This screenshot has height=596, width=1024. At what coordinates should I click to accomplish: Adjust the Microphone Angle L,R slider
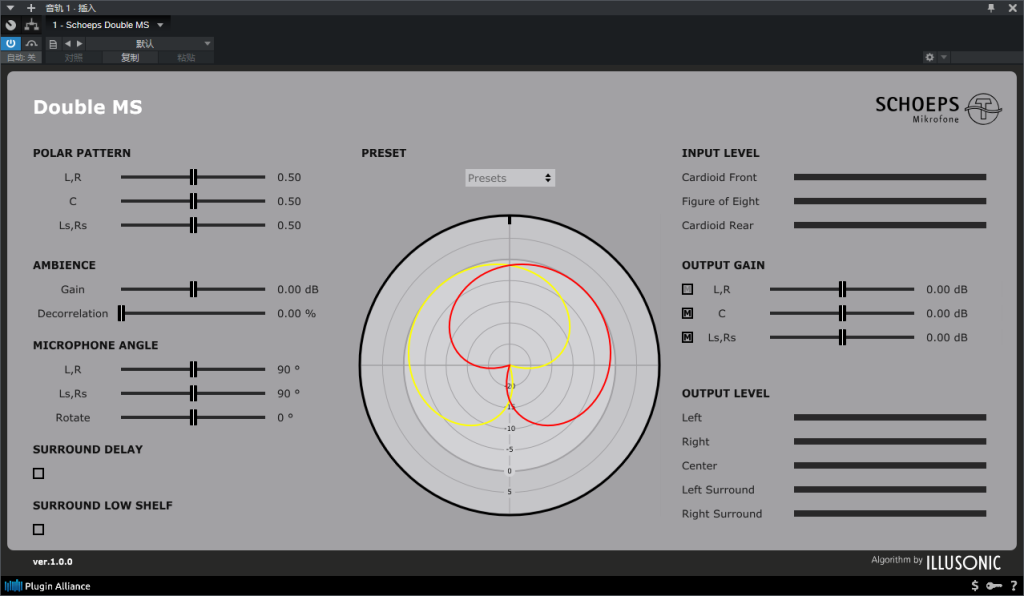coord(193,369)
